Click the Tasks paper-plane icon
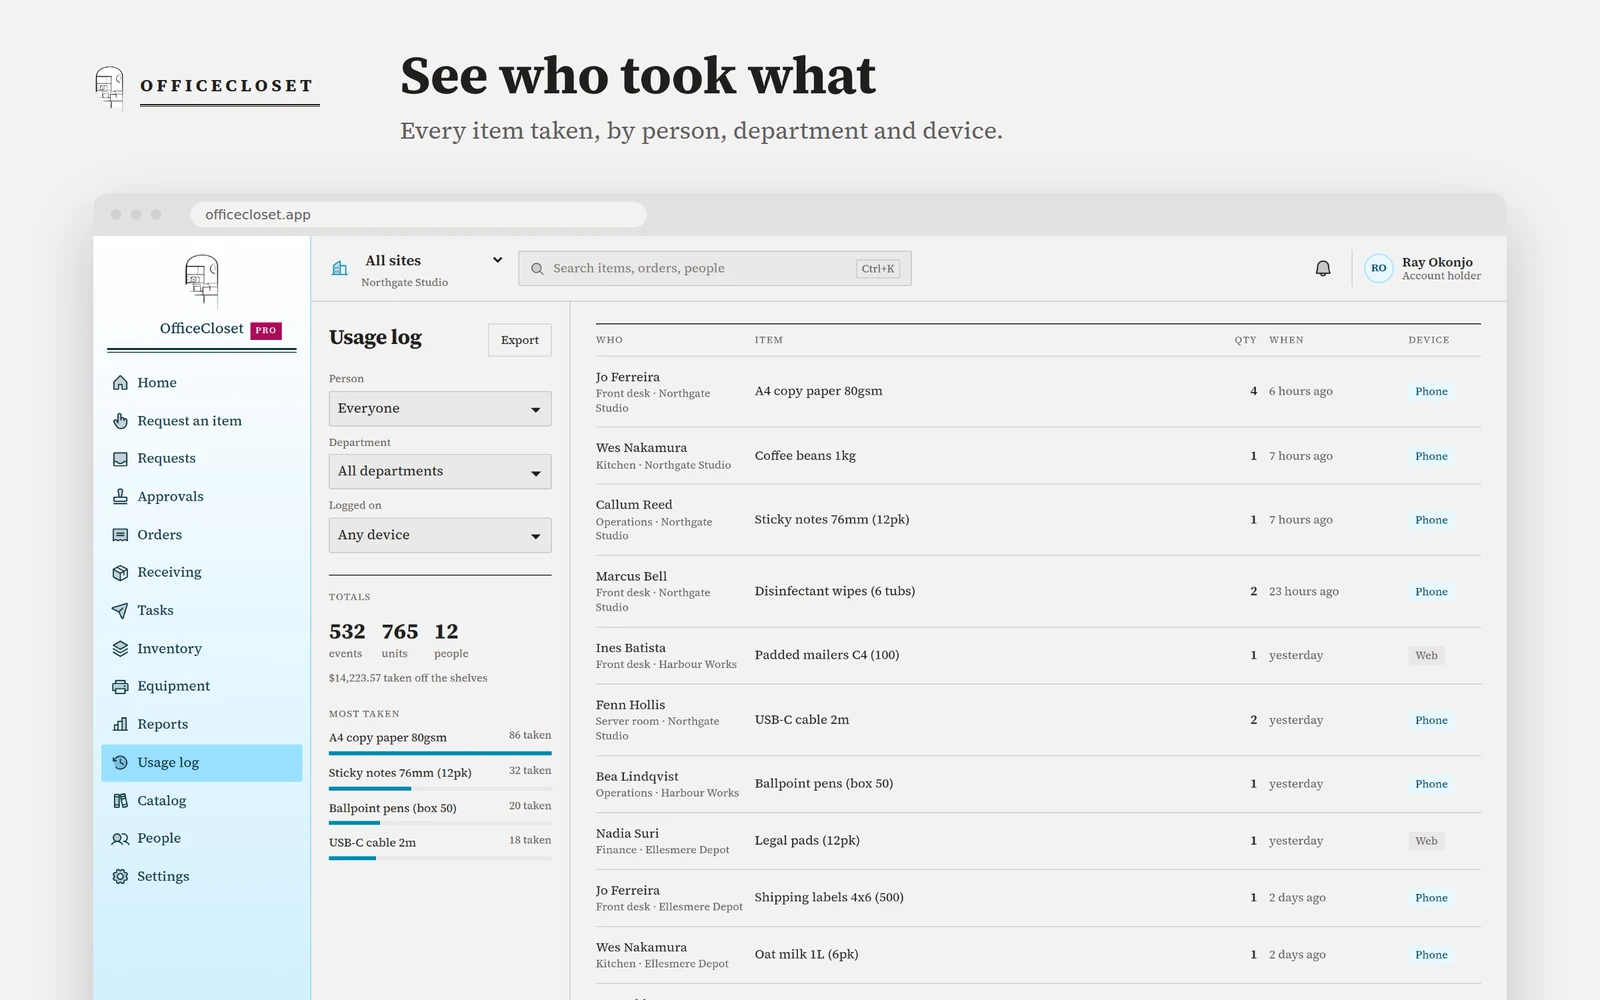The width and height of the screenshot is (1600, 1000). click(x=120, y=611)
